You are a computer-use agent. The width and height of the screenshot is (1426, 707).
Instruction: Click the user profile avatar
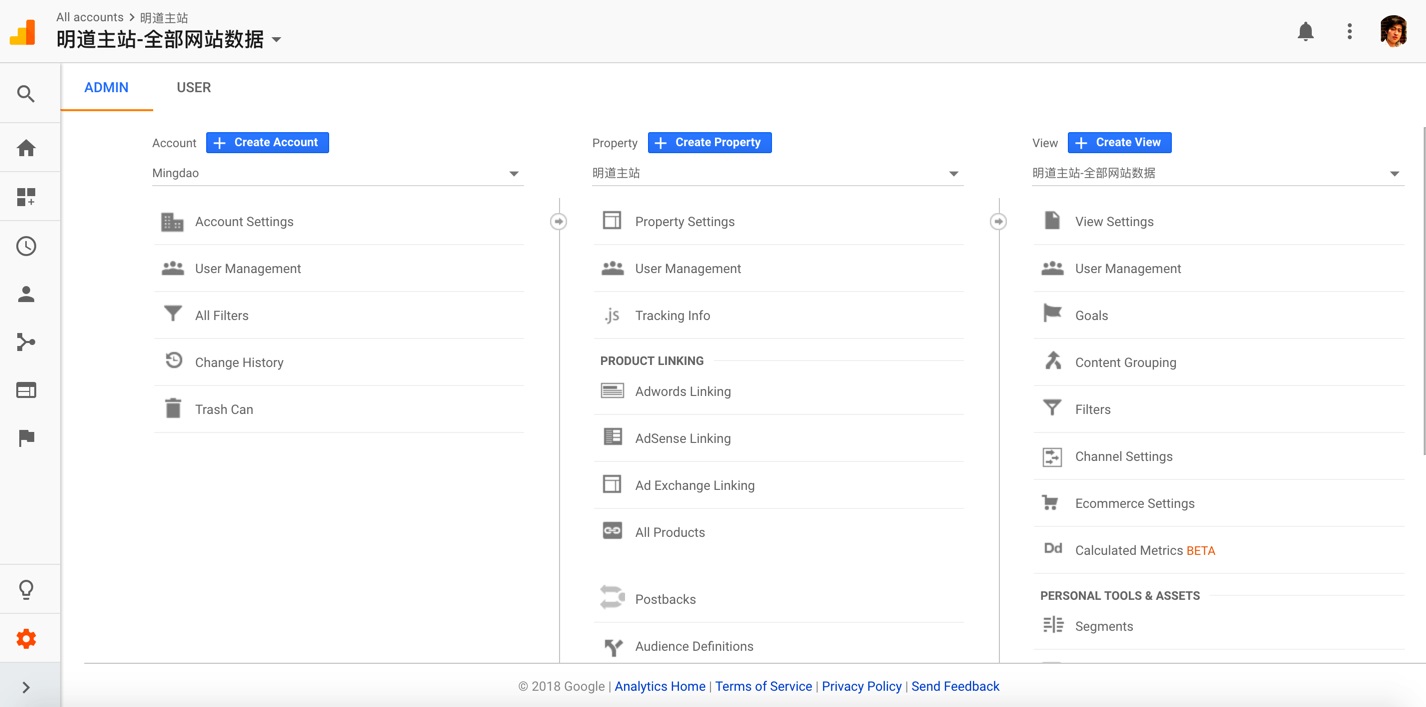coord(1393,31)
